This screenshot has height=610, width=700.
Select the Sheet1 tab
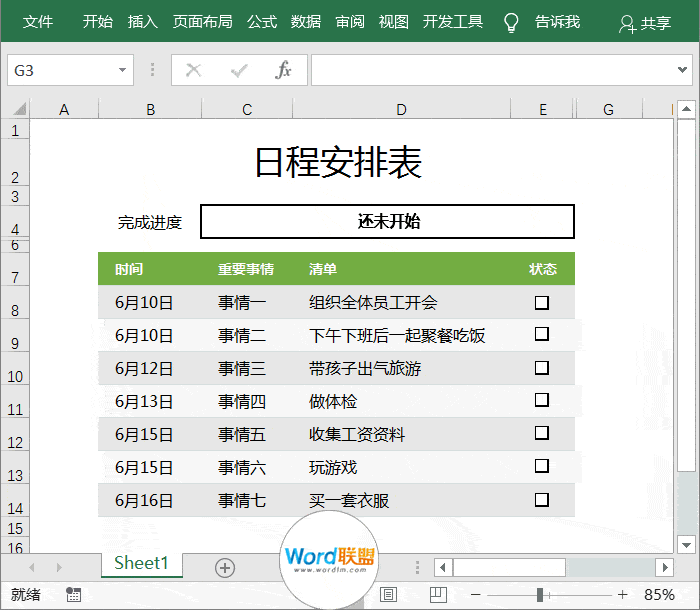[x=141, y=563]
